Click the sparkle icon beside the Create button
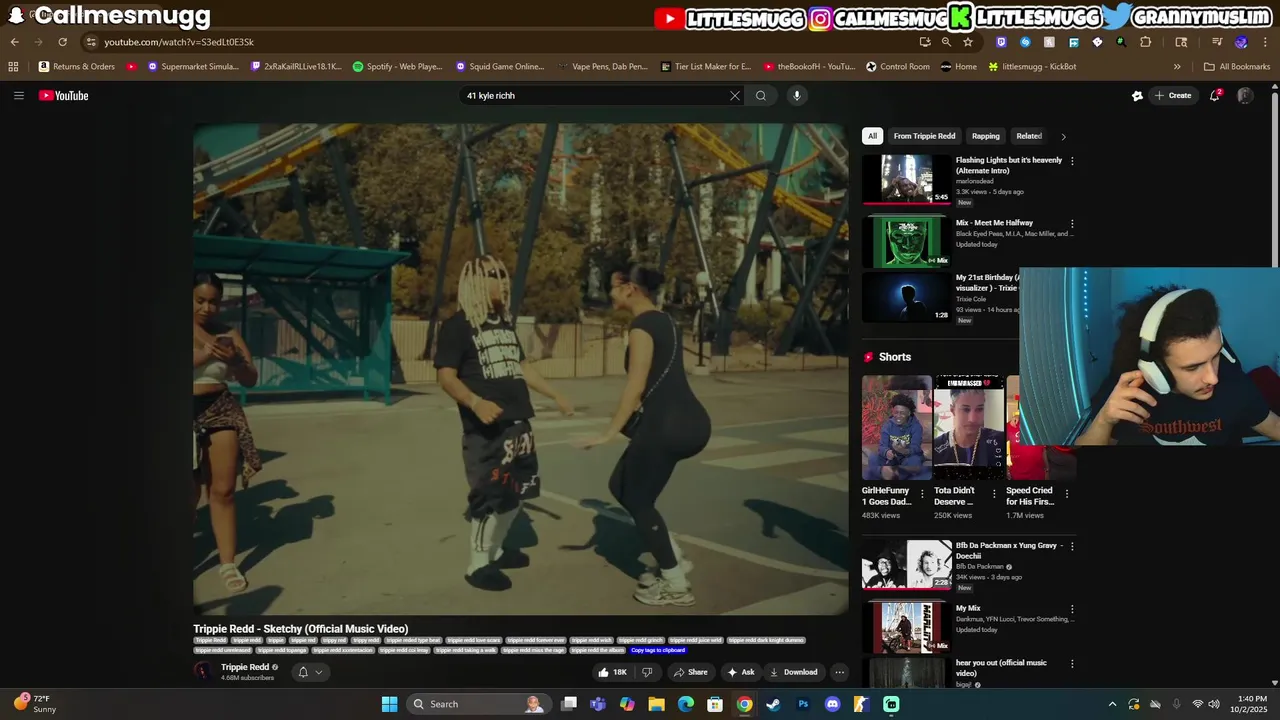This screenshot has width=1280, height=720. pyautogui.click(x=1137, y=96)
